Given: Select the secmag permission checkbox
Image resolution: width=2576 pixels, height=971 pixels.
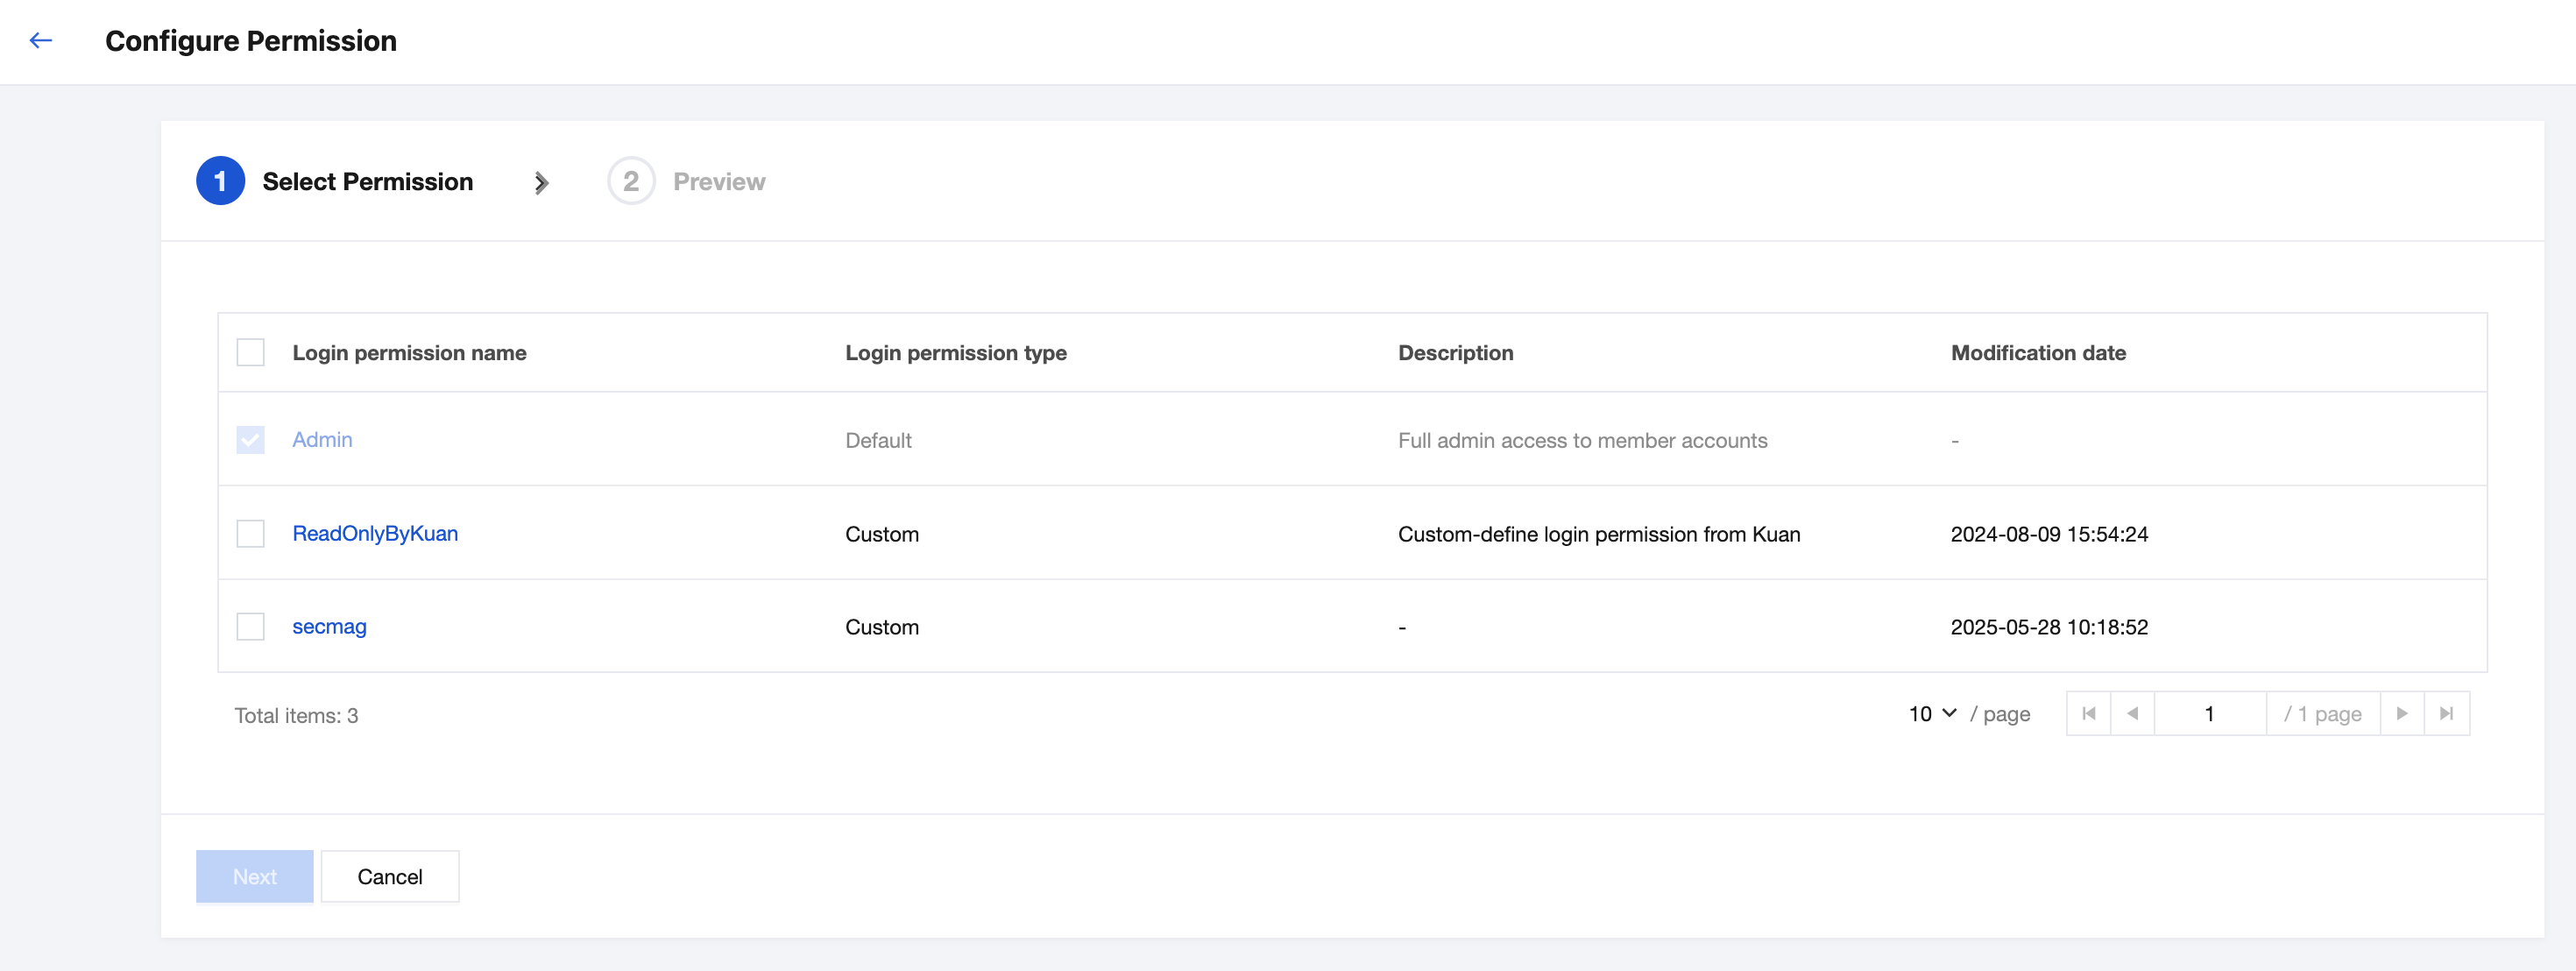Looking at the screenshot, I should (250, 627).
